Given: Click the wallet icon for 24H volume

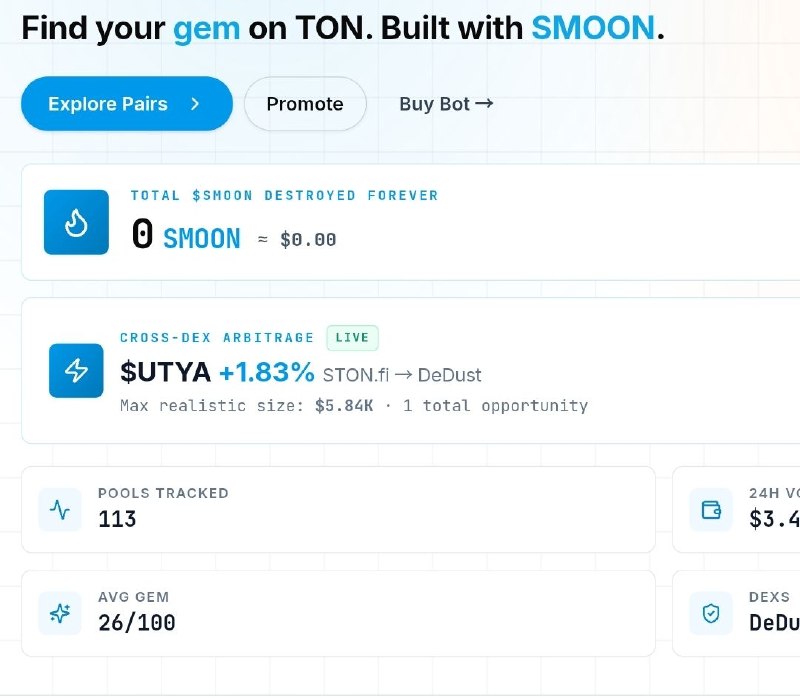Looking at the screenshot, I should tap(711, 510).
